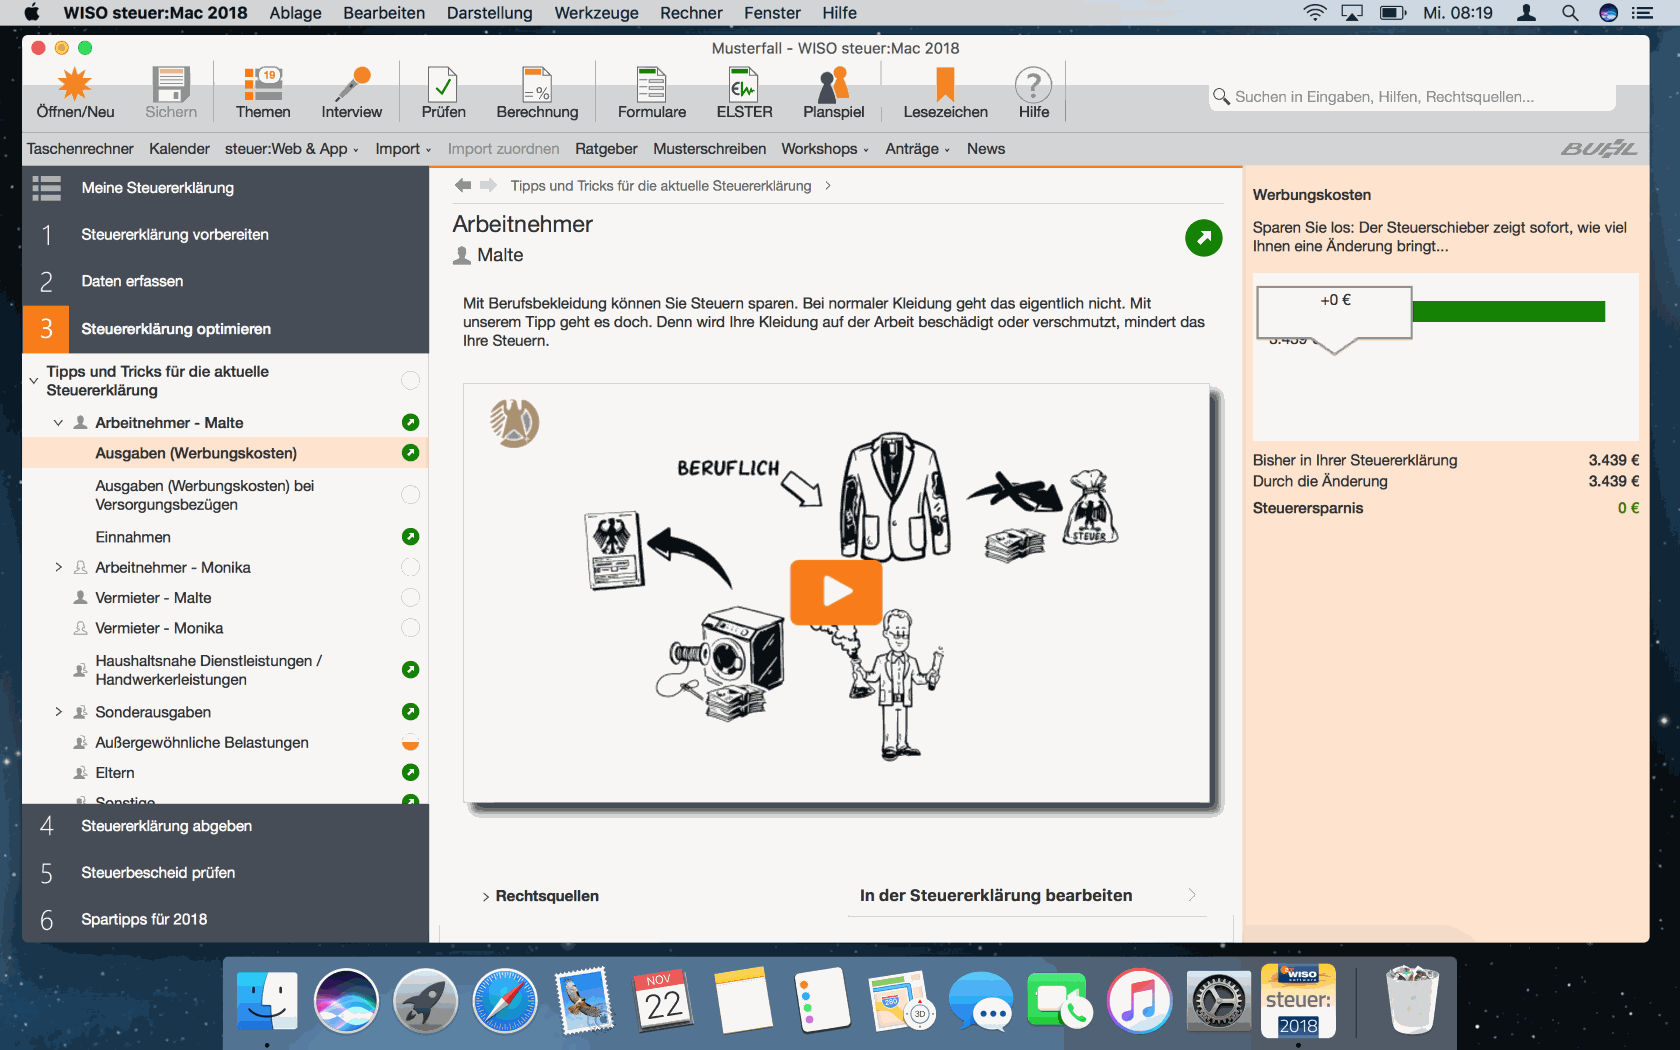1680x1050 pixels.
Task: Toggle status circle for Arbeitnehmer - Monika
Action: (x=410, y=567)
